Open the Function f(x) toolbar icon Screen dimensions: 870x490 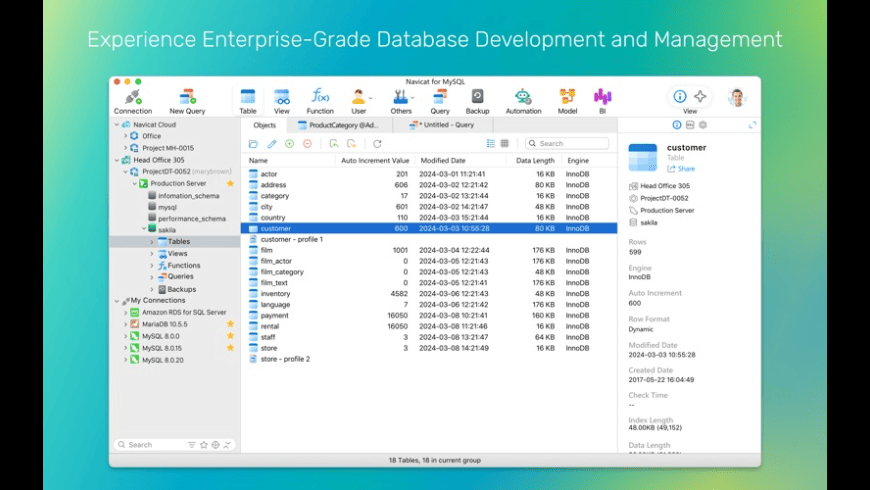point(320,102)
